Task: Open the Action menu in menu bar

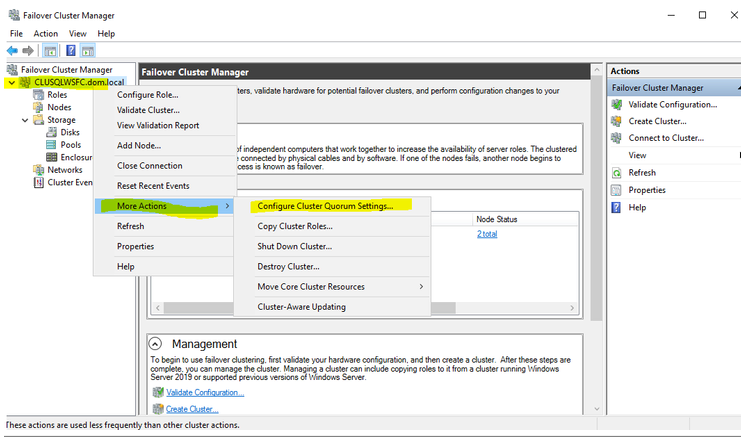Action: point(46,33)
